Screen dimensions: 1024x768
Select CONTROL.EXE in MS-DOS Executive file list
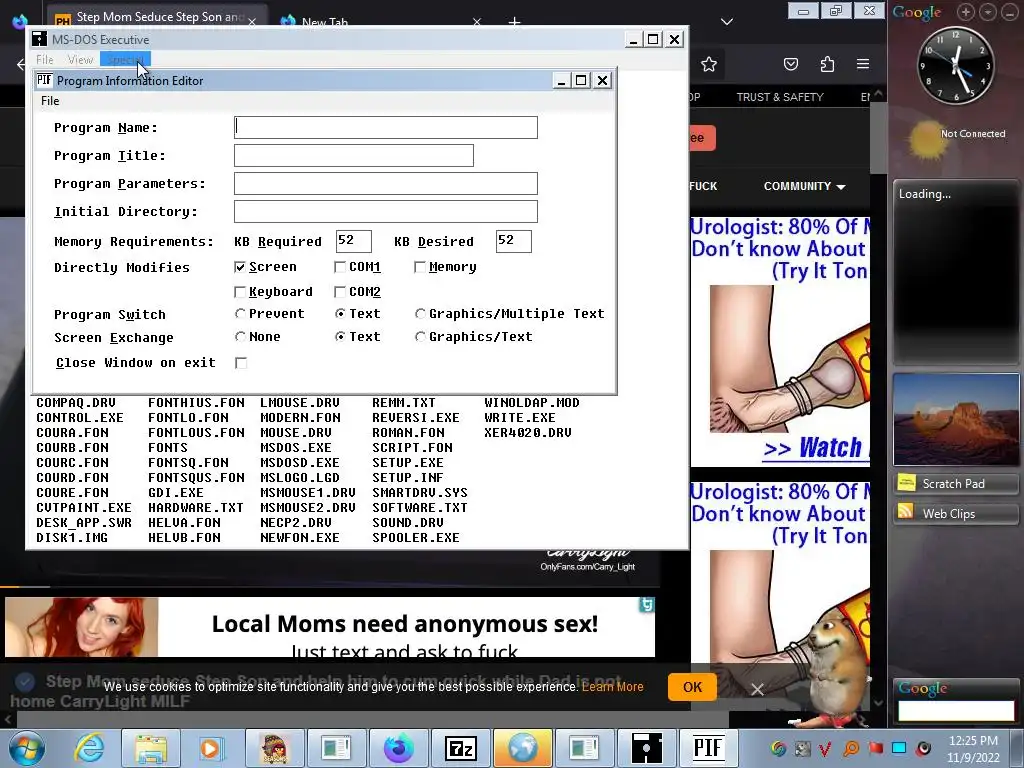80,418
